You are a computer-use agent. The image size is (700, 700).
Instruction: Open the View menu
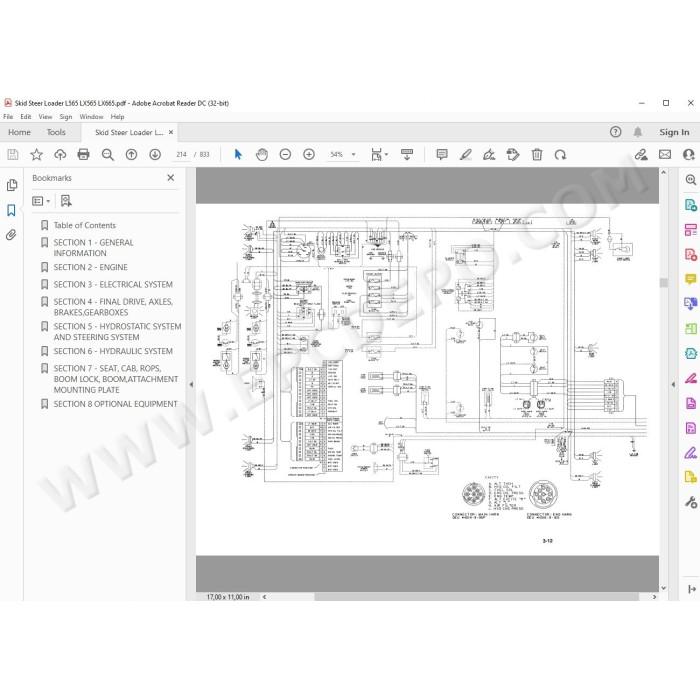pos(45,117)
